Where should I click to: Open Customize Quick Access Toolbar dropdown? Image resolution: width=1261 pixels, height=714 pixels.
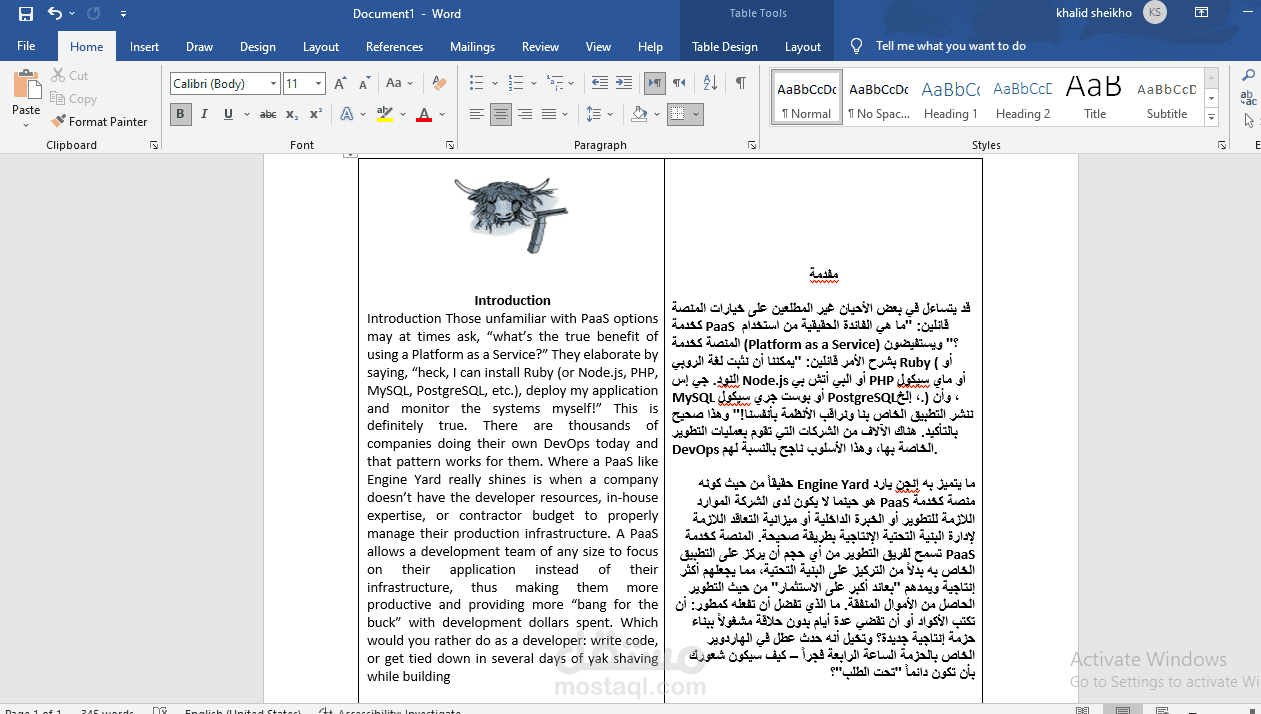click(x=123, y=14)
